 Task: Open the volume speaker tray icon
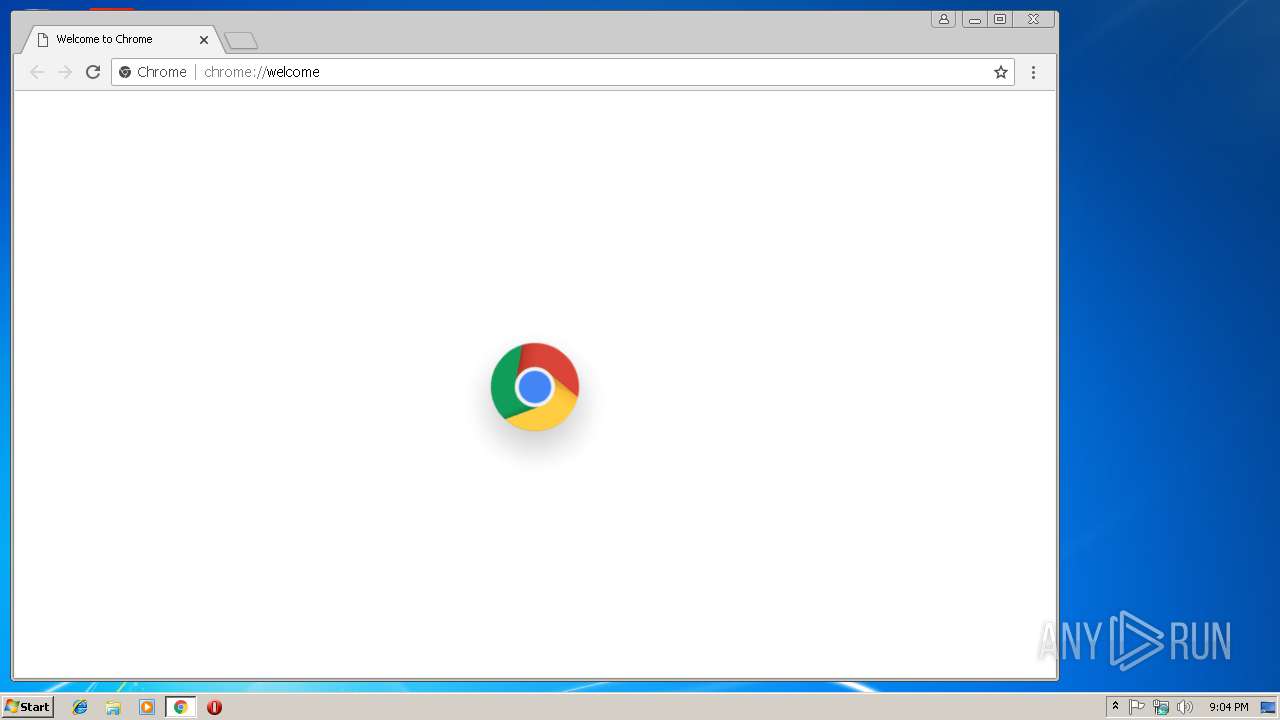1185,707
